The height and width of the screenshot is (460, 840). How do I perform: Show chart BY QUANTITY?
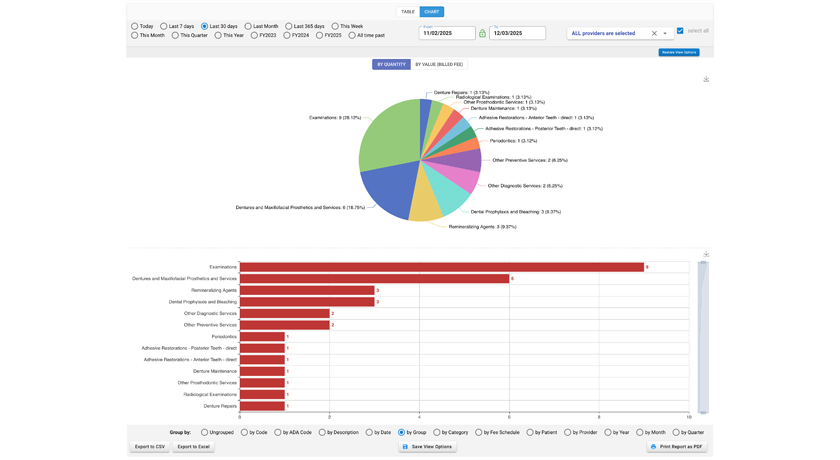[391, 64]
